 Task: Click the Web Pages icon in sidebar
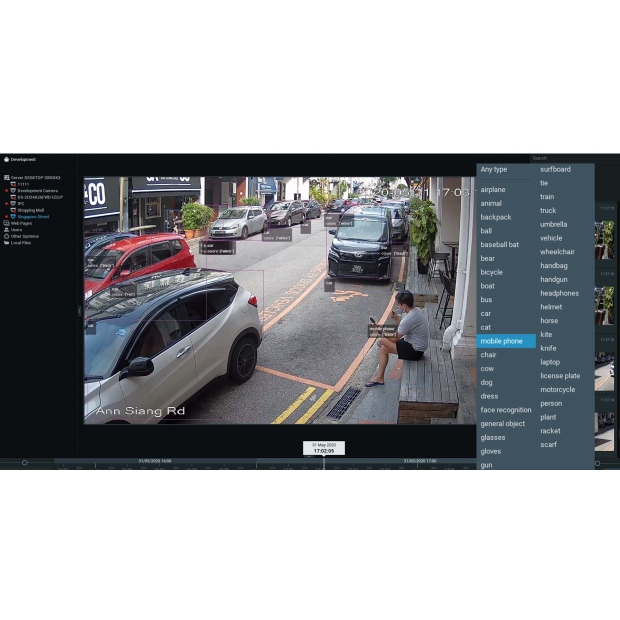7,223
